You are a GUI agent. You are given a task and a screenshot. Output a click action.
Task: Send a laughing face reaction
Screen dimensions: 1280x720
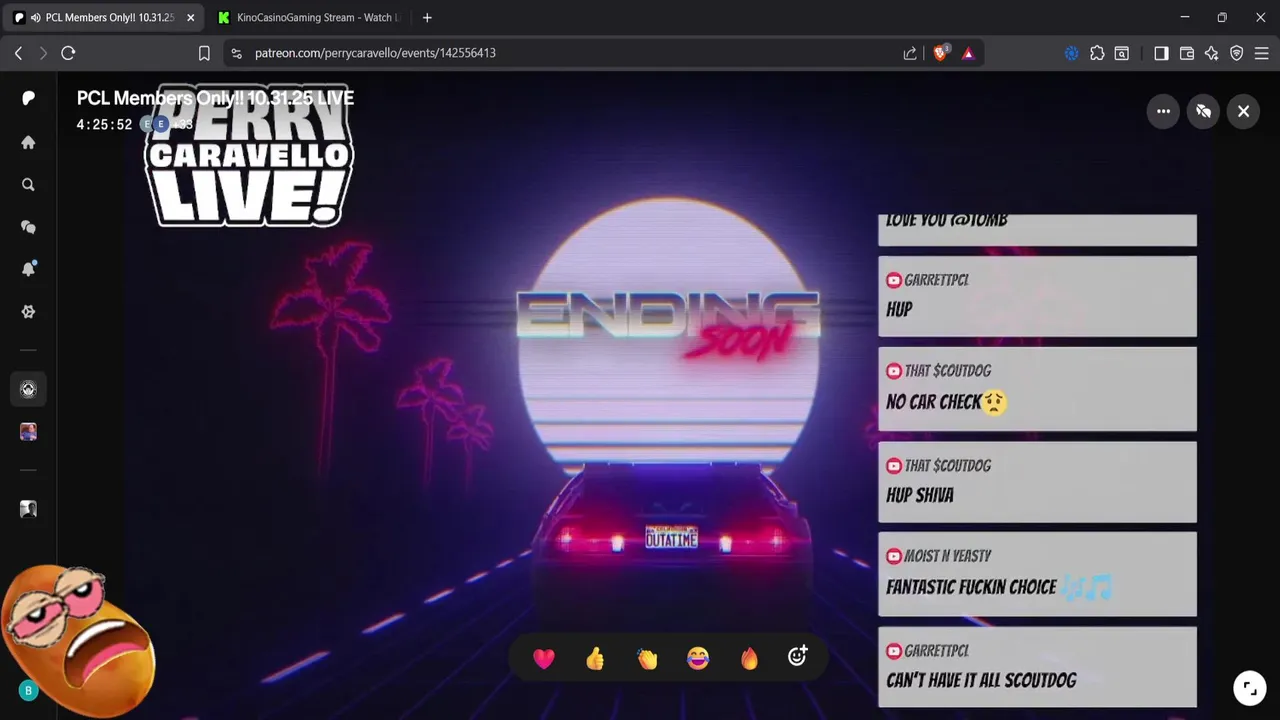tap(698, 658)
